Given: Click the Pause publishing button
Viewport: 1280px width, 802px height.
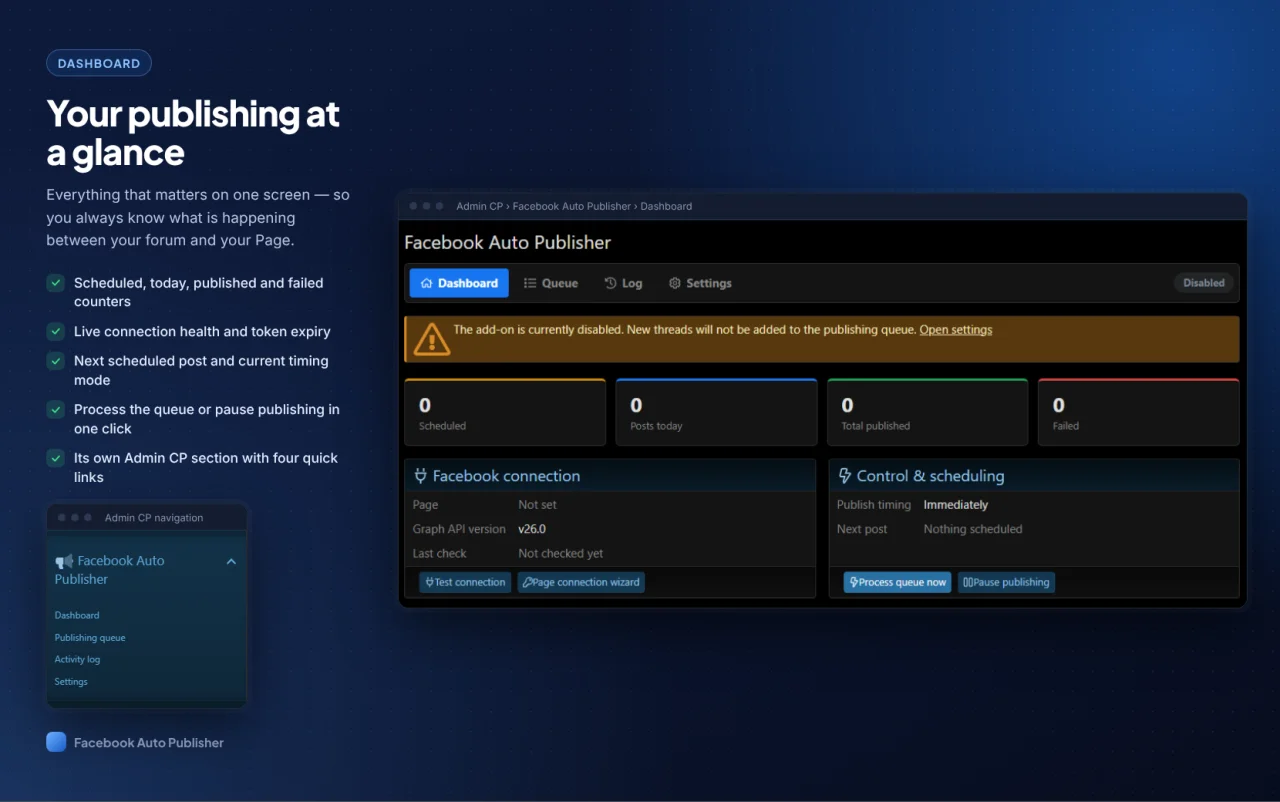Looking at the screenshot, I should [x=1007, y=582].
